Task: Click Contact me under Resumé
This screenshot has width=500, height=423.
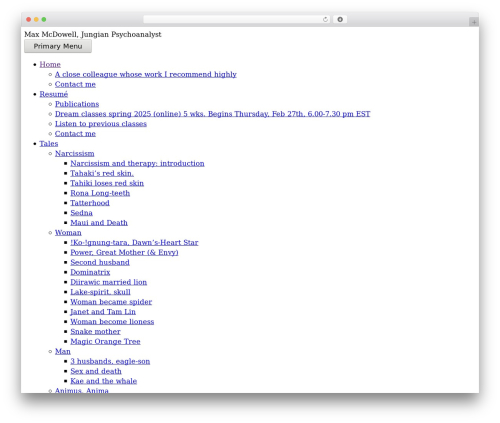Action: pyautogui.click(x=75, y=134)
